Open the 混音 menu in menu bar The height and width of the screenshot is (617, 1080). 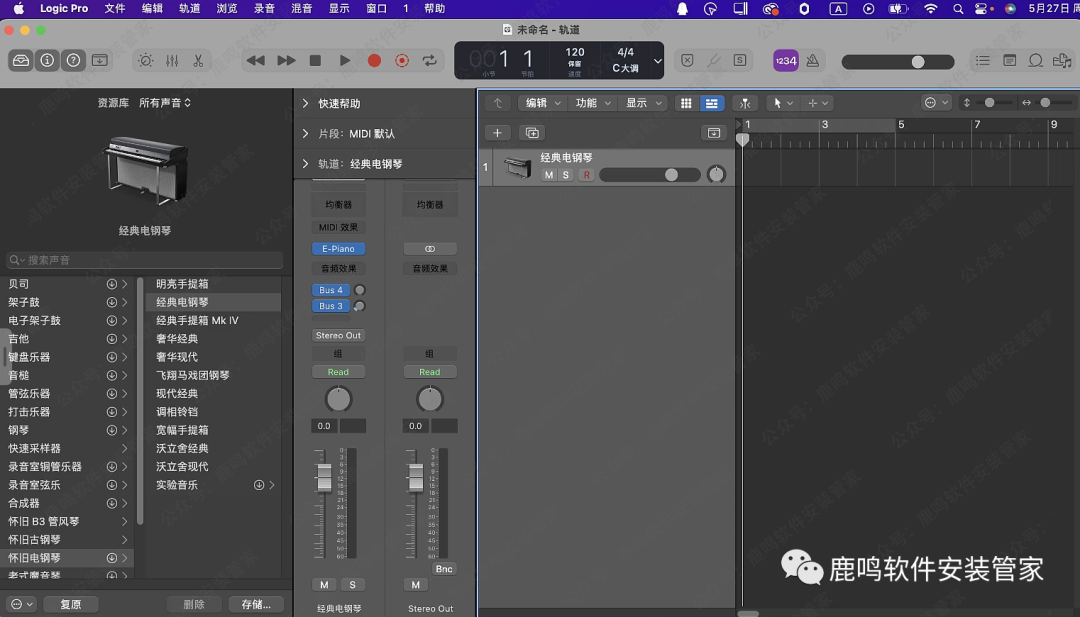(301, 9)
